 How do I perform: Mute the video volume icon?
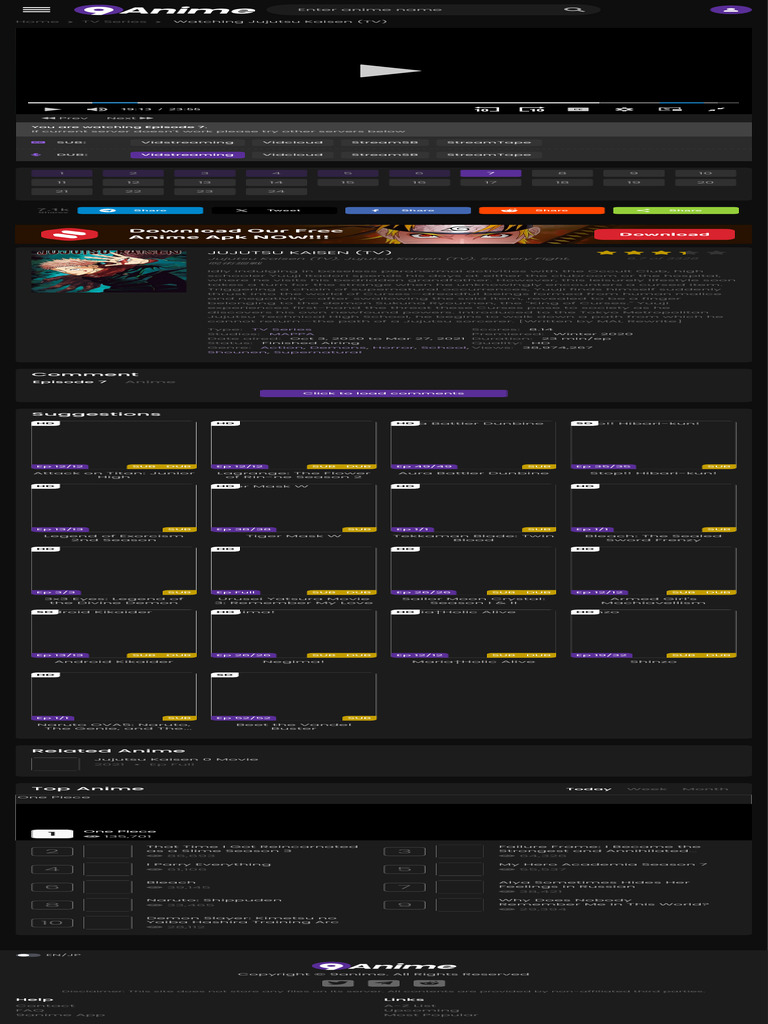click(x=97, y=109)
